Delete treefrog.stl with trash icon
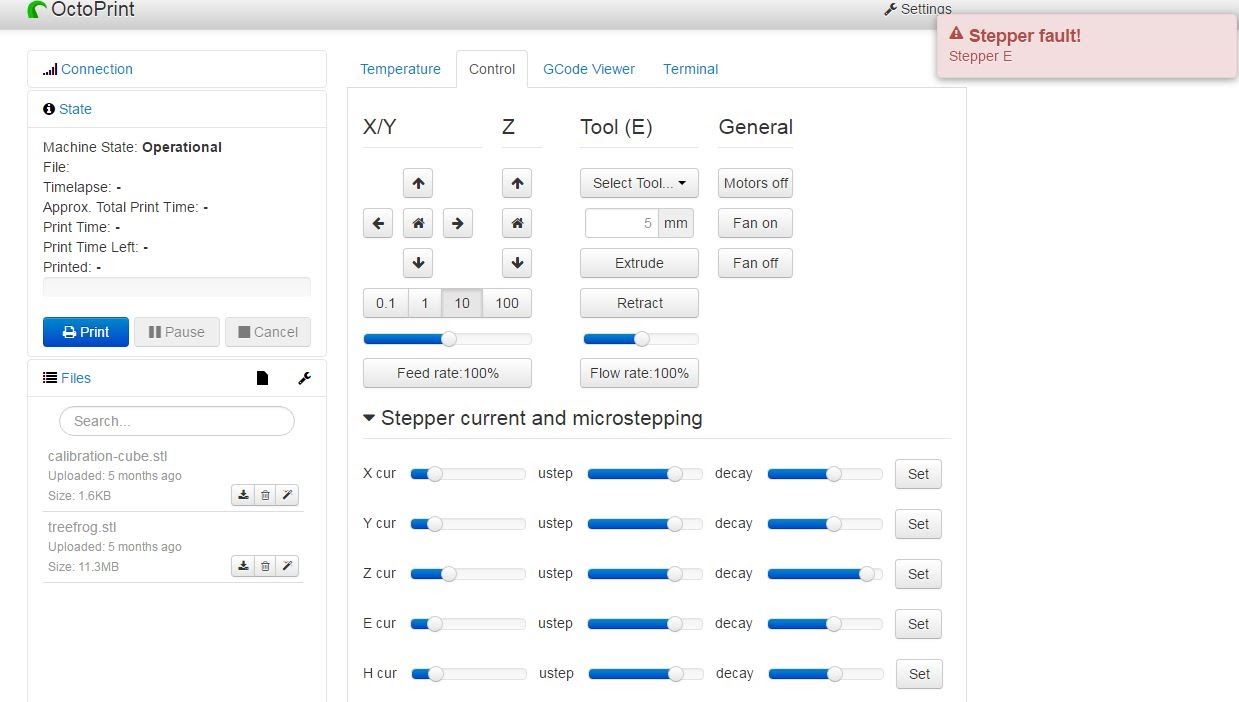Image resolution: width=1239 pixels, height=702 pixels. pyautogui.click(x=265, y=566)
